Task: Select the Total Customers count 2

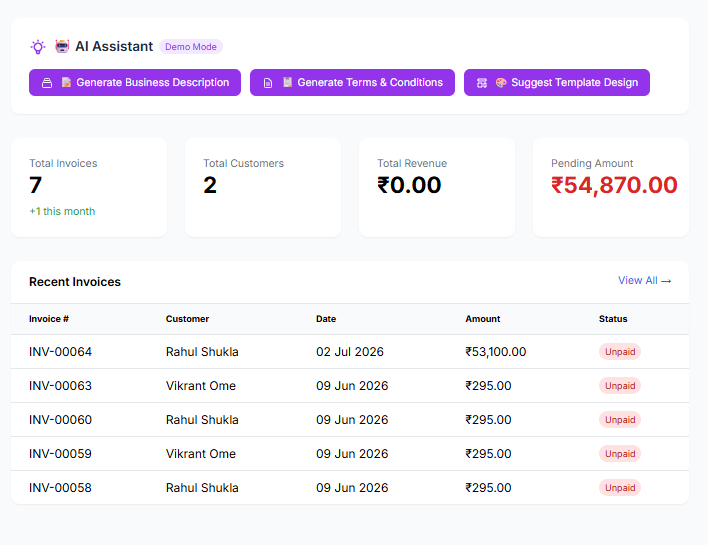Action: tap(210, 185)
